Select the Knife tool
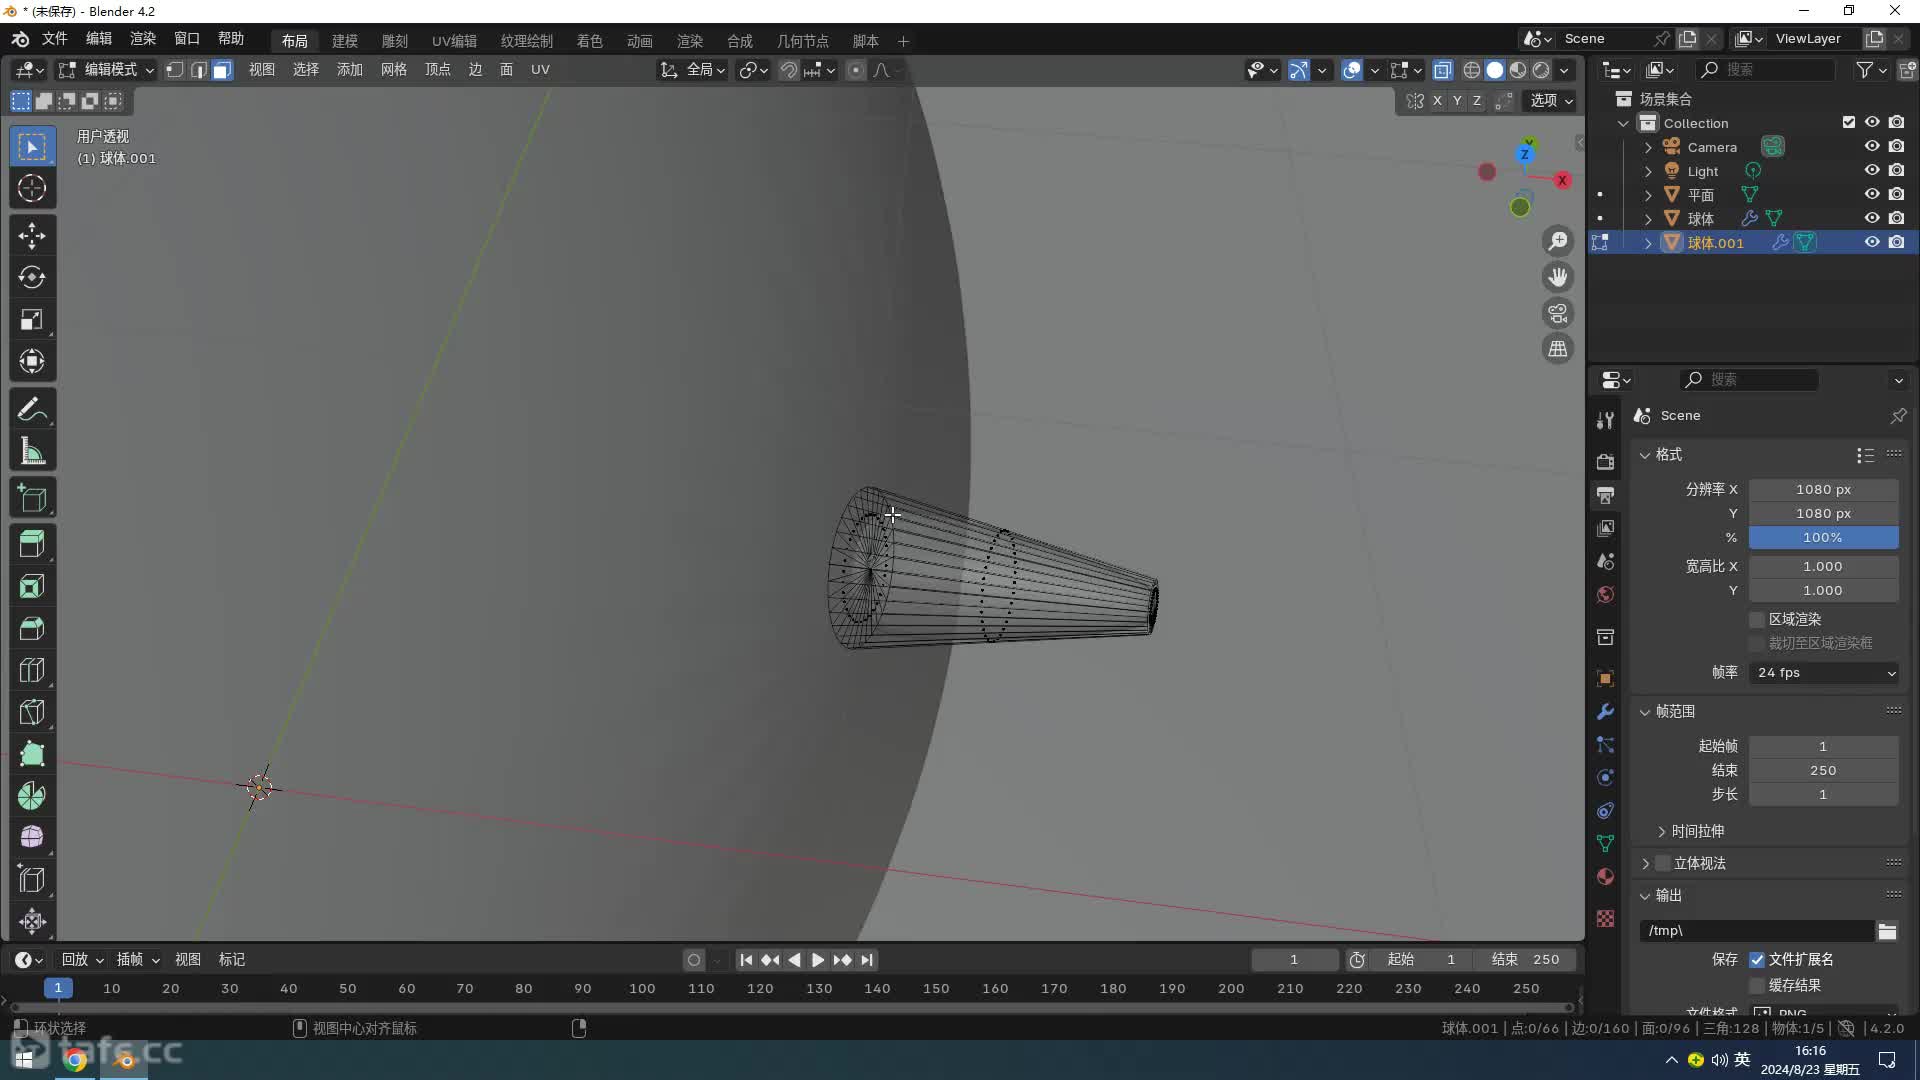This screenshot has width=1920, height=1080. [32, 713]
